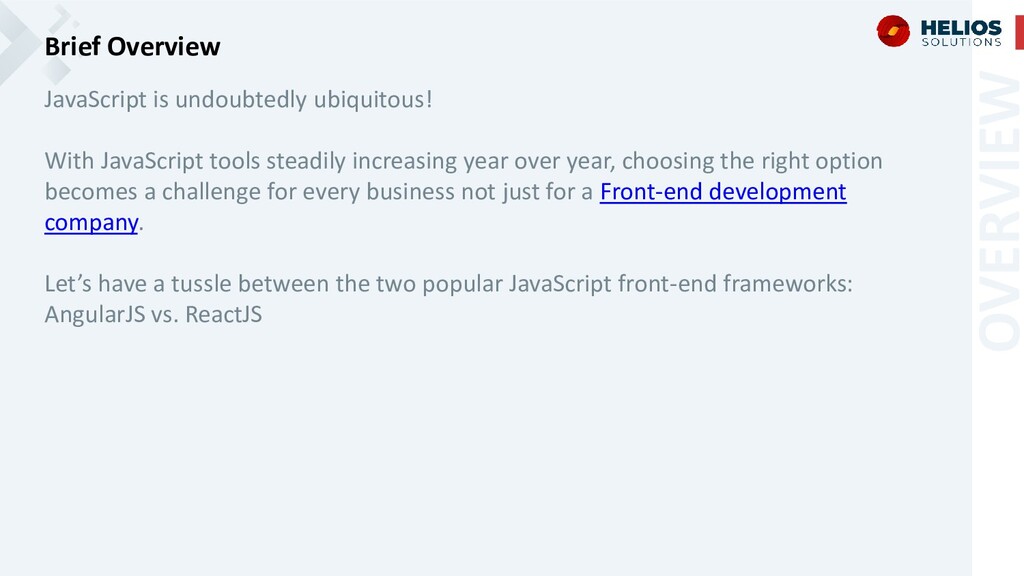Viewport: 1024px width, 576px height.
Task: Click the red Helios globe logo icon
Action: tap(893, 31)
